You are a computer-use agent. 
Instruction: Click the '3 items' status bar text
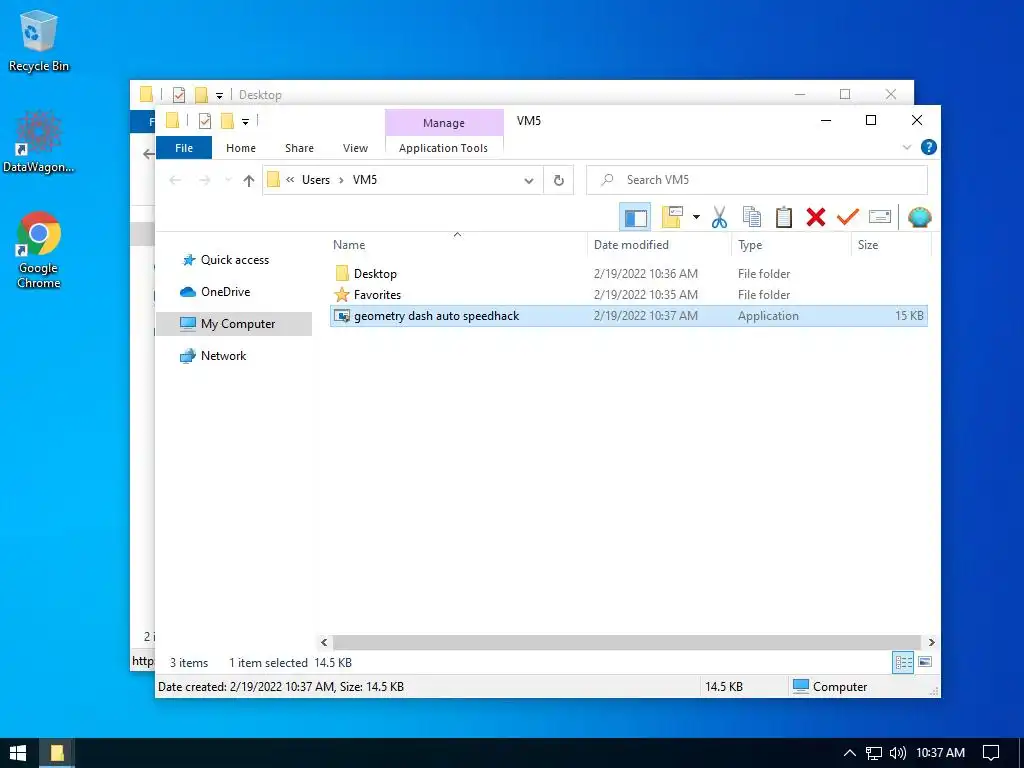pos(189,663)
